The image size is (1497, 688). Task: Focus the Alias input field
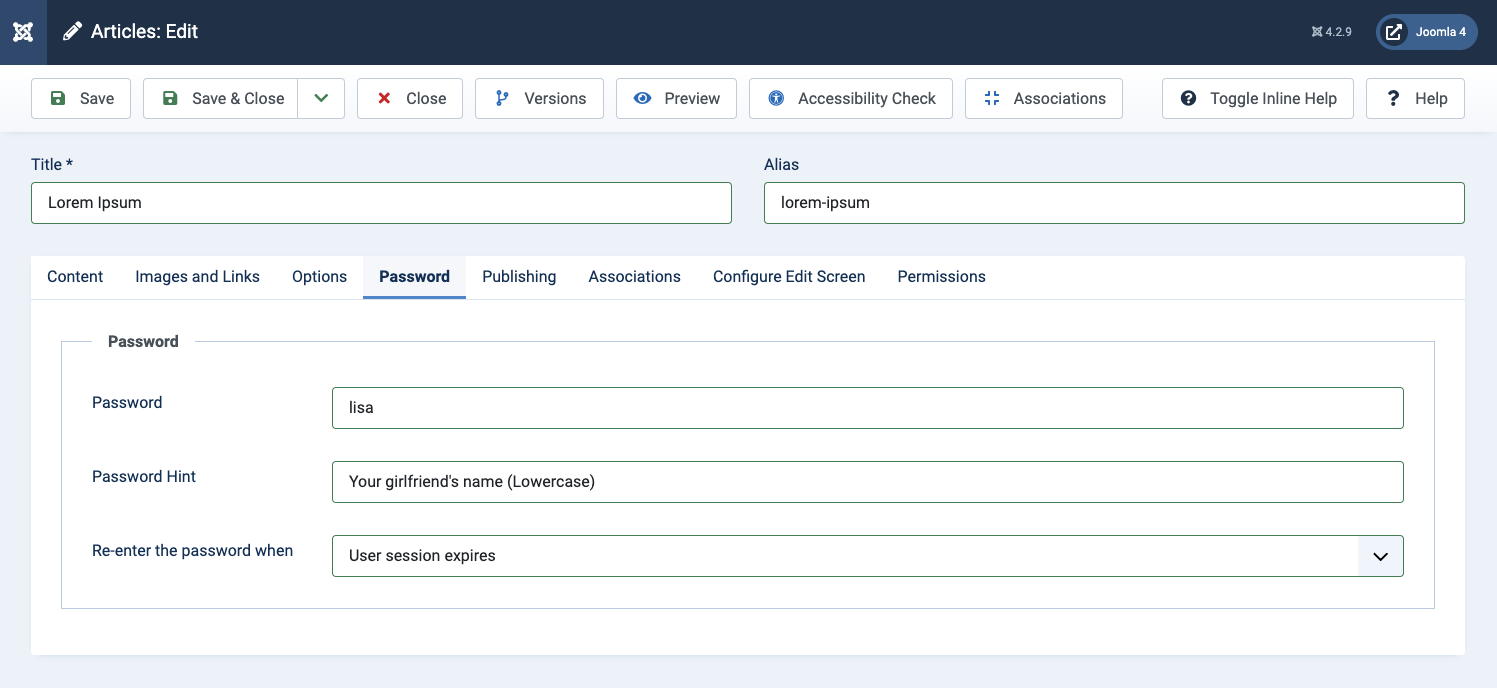point(1114,202)
